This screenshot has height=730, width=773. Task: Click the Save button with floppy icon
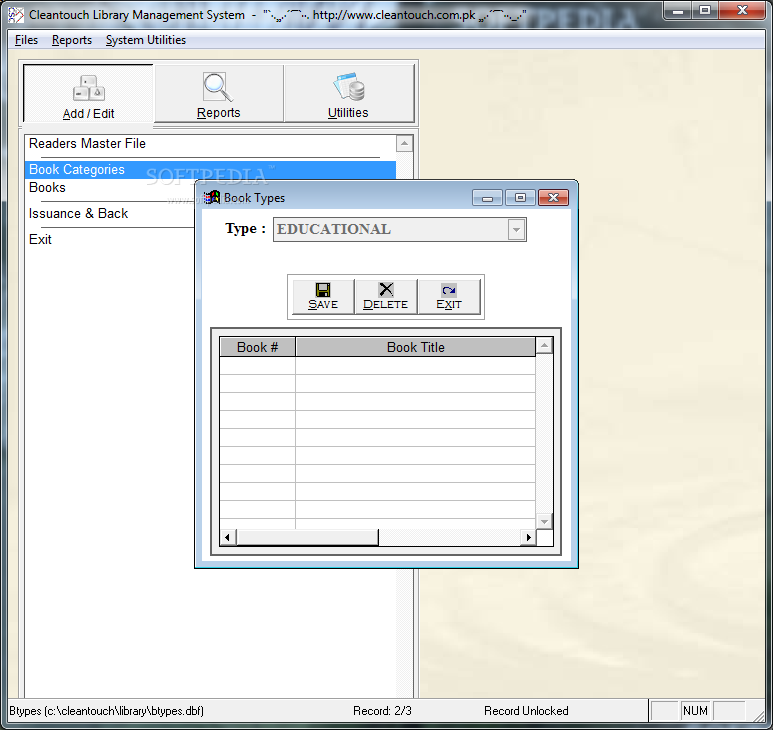323,297
